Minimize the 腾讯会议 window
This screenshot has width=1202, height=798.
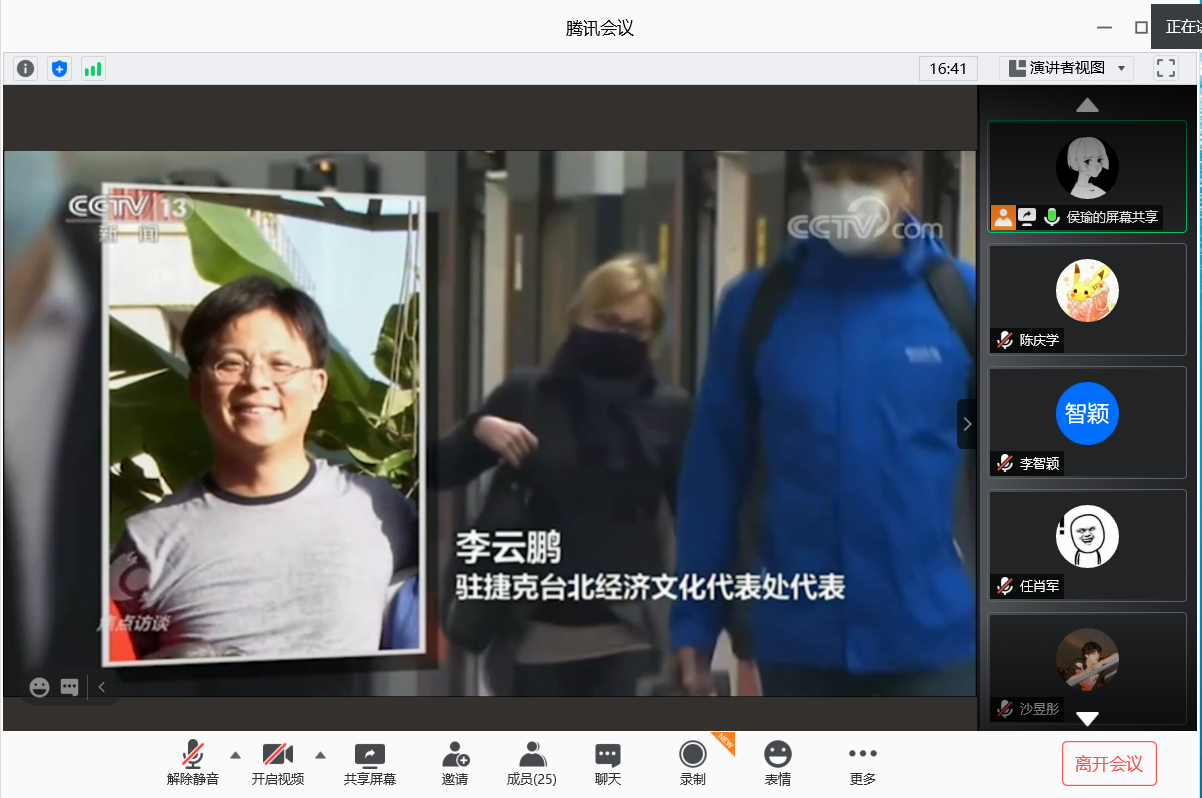[x=1104, y=28]
